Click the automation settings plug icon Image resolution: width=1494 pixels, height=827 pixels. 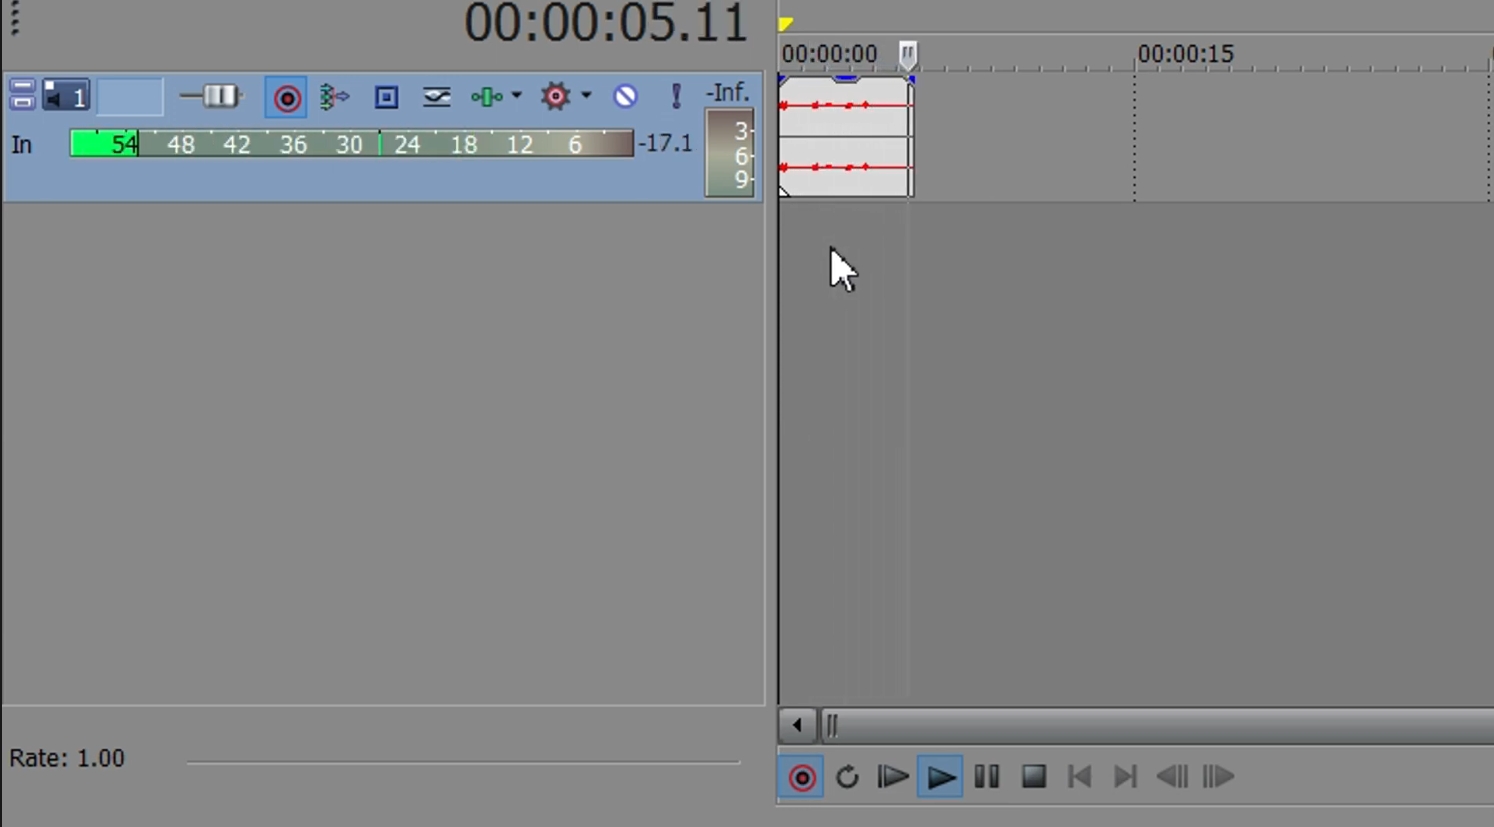[x=487, y=97]
